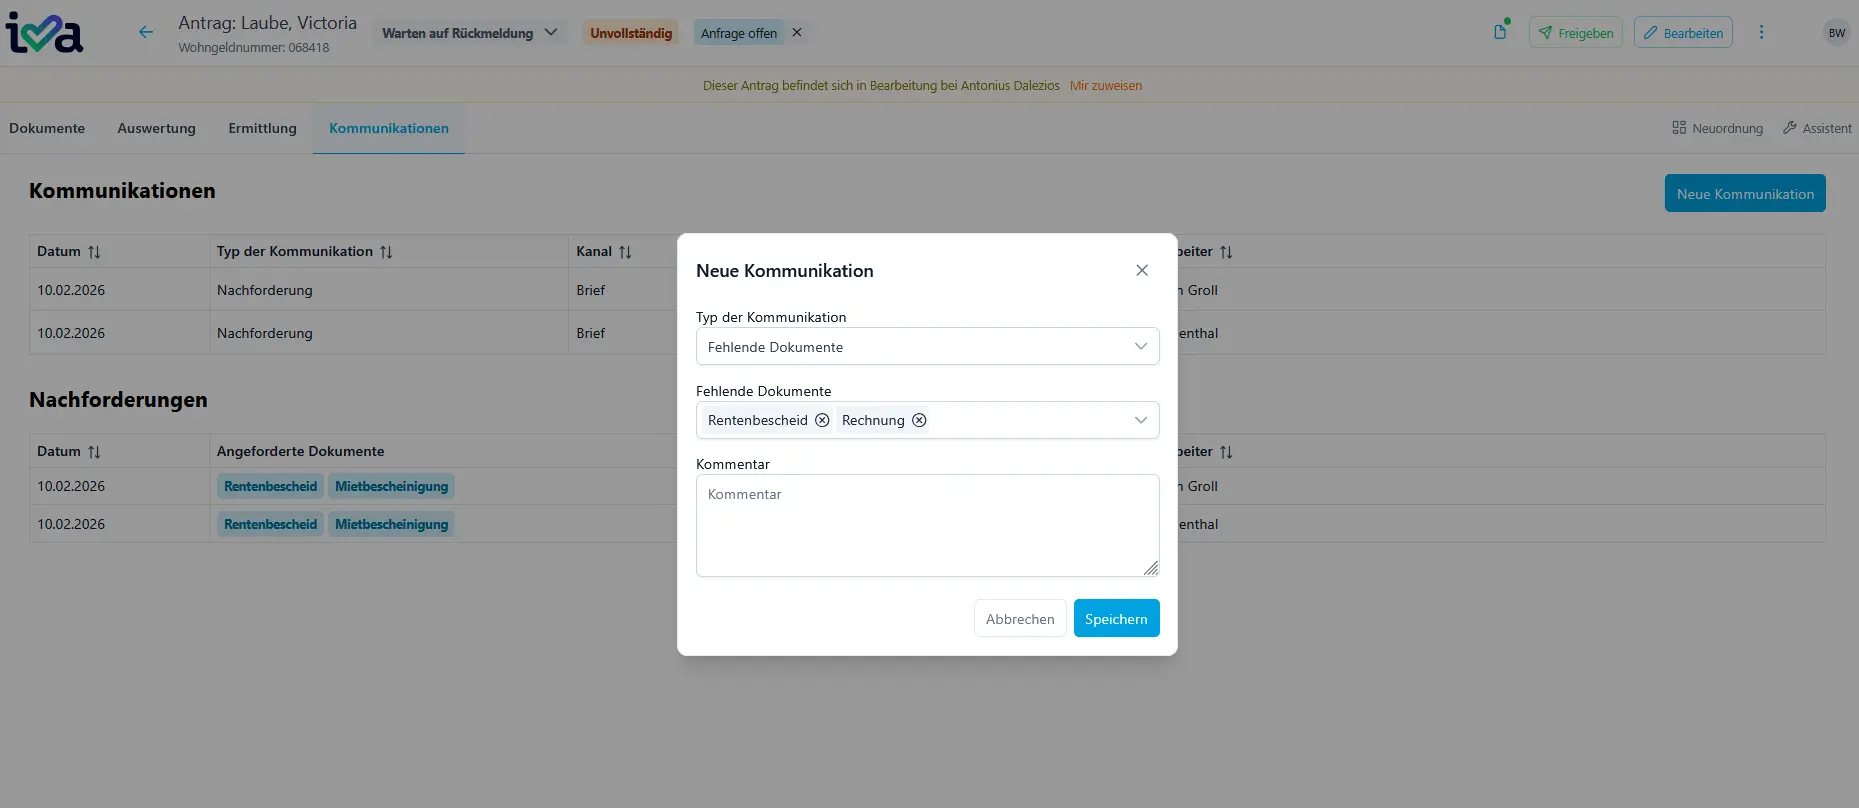Remove the Rechnung chip from the selection
The height and width of the screenshot is (808, 1859).
pos(919,420)
